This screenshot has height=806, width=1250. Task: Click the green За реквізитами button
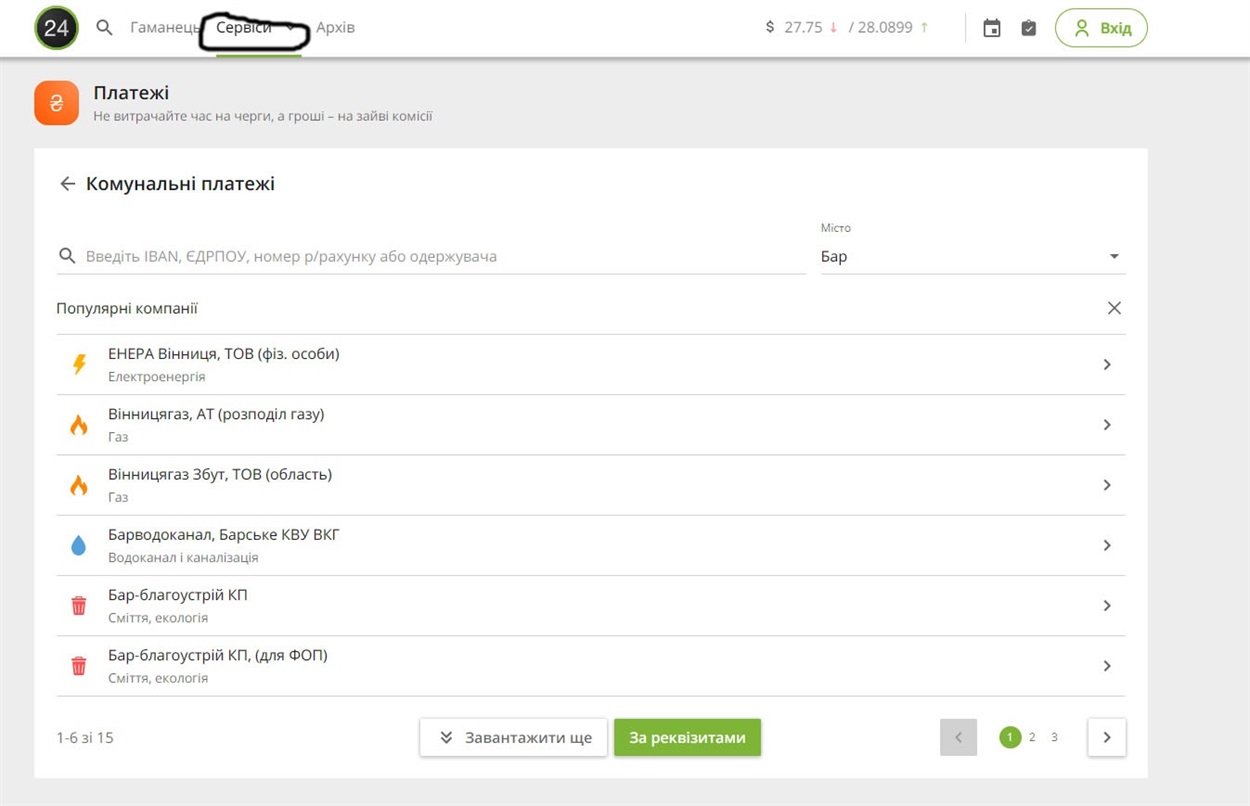[687, 738]
